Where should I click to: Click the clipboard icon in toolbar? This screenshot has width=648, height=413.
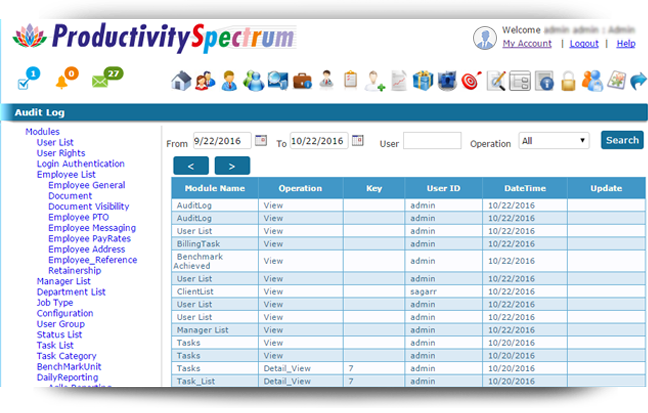350,81
